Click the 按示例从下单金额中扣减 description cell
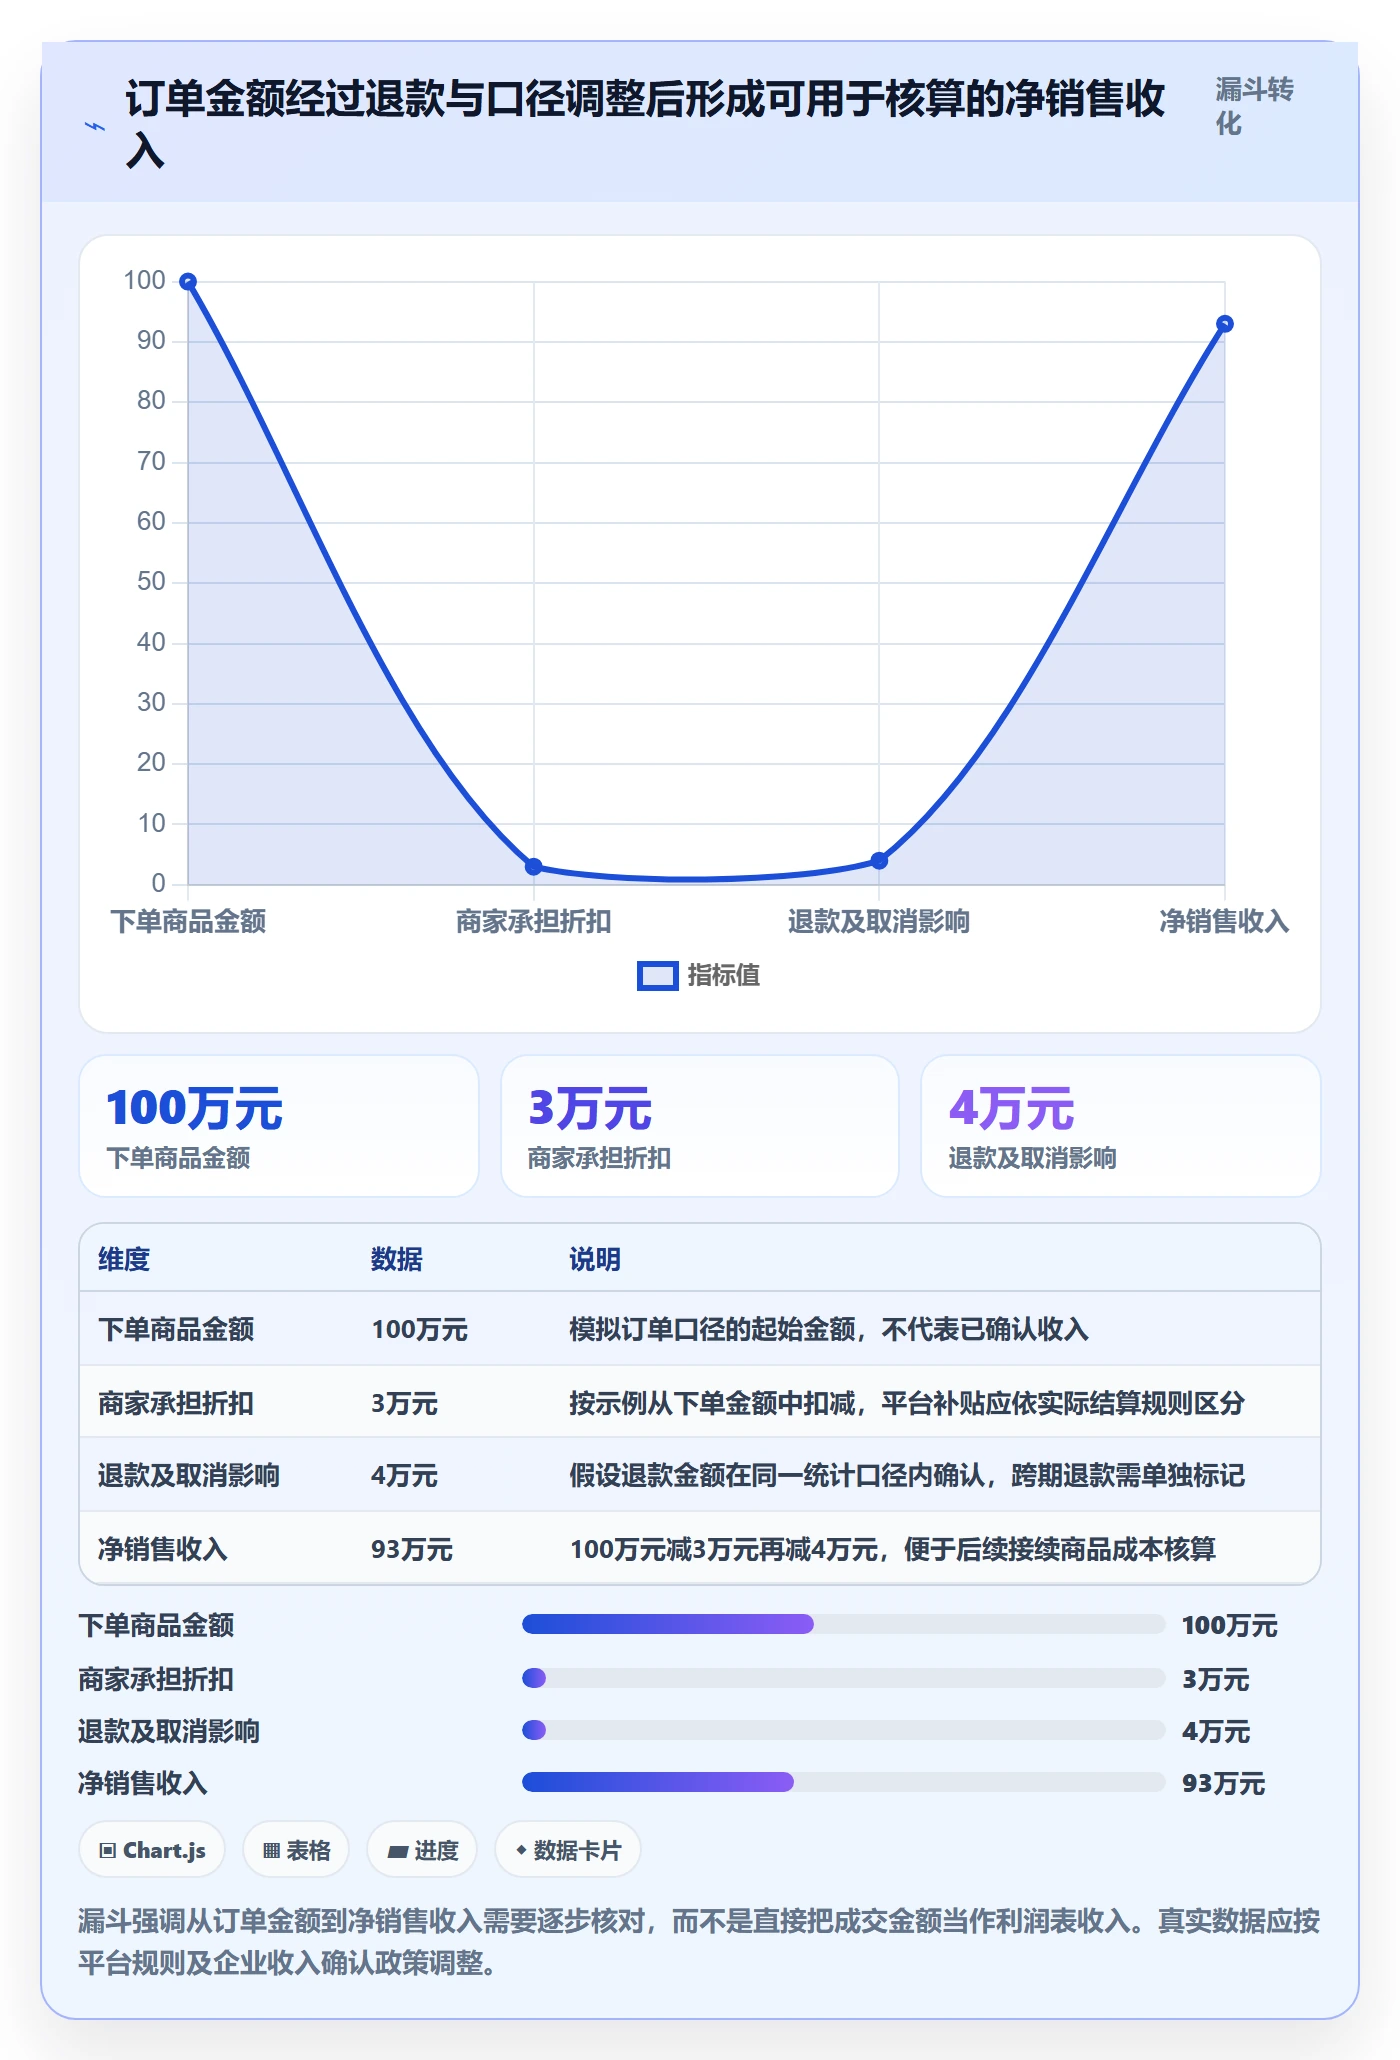1400x2060 pixels. 907,1403
